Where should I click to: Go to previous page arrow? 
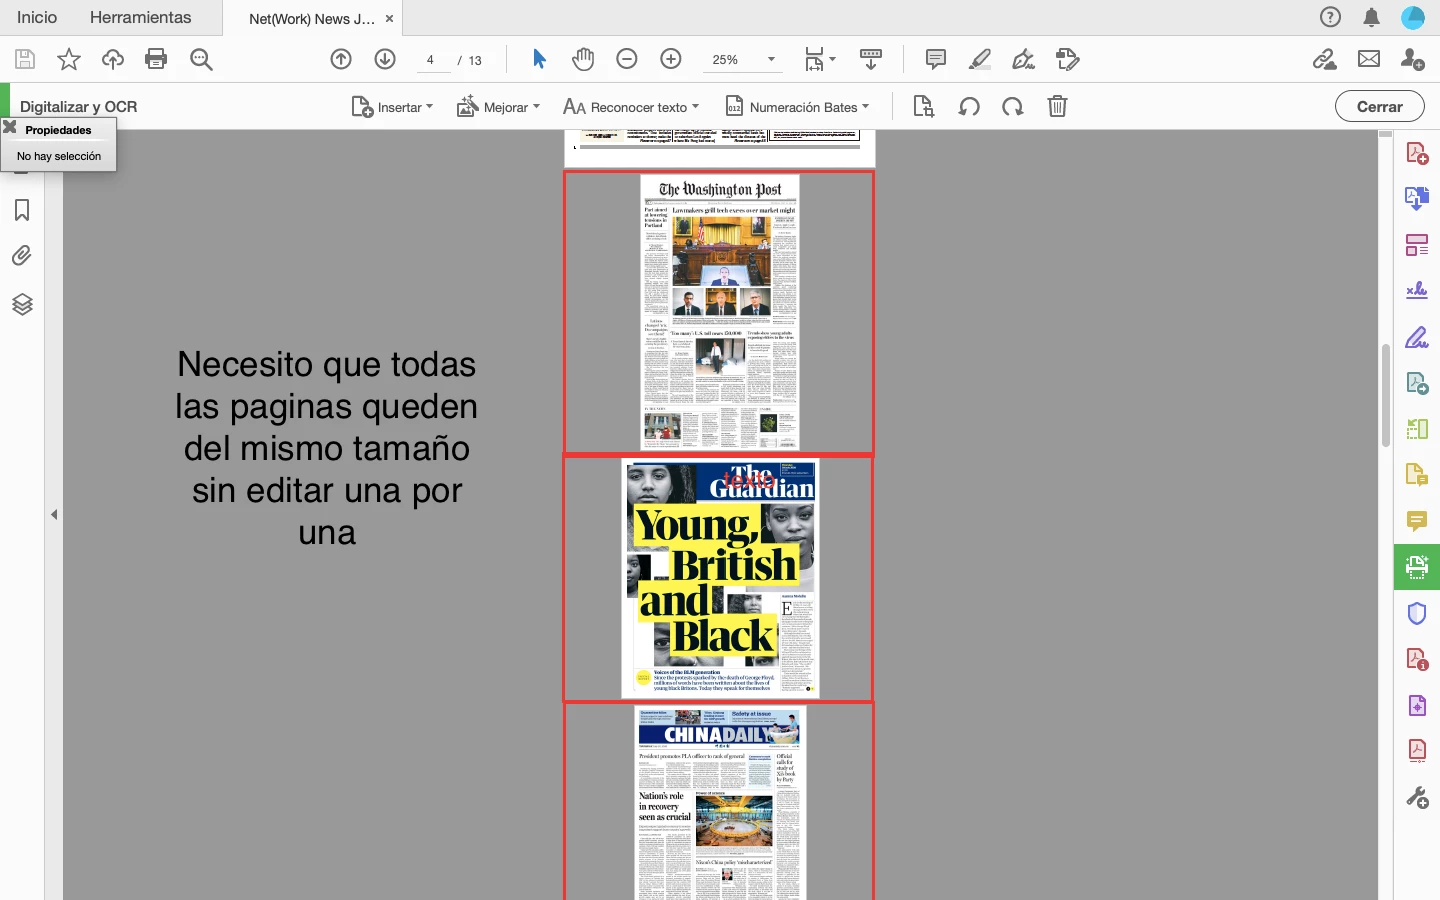341,59
